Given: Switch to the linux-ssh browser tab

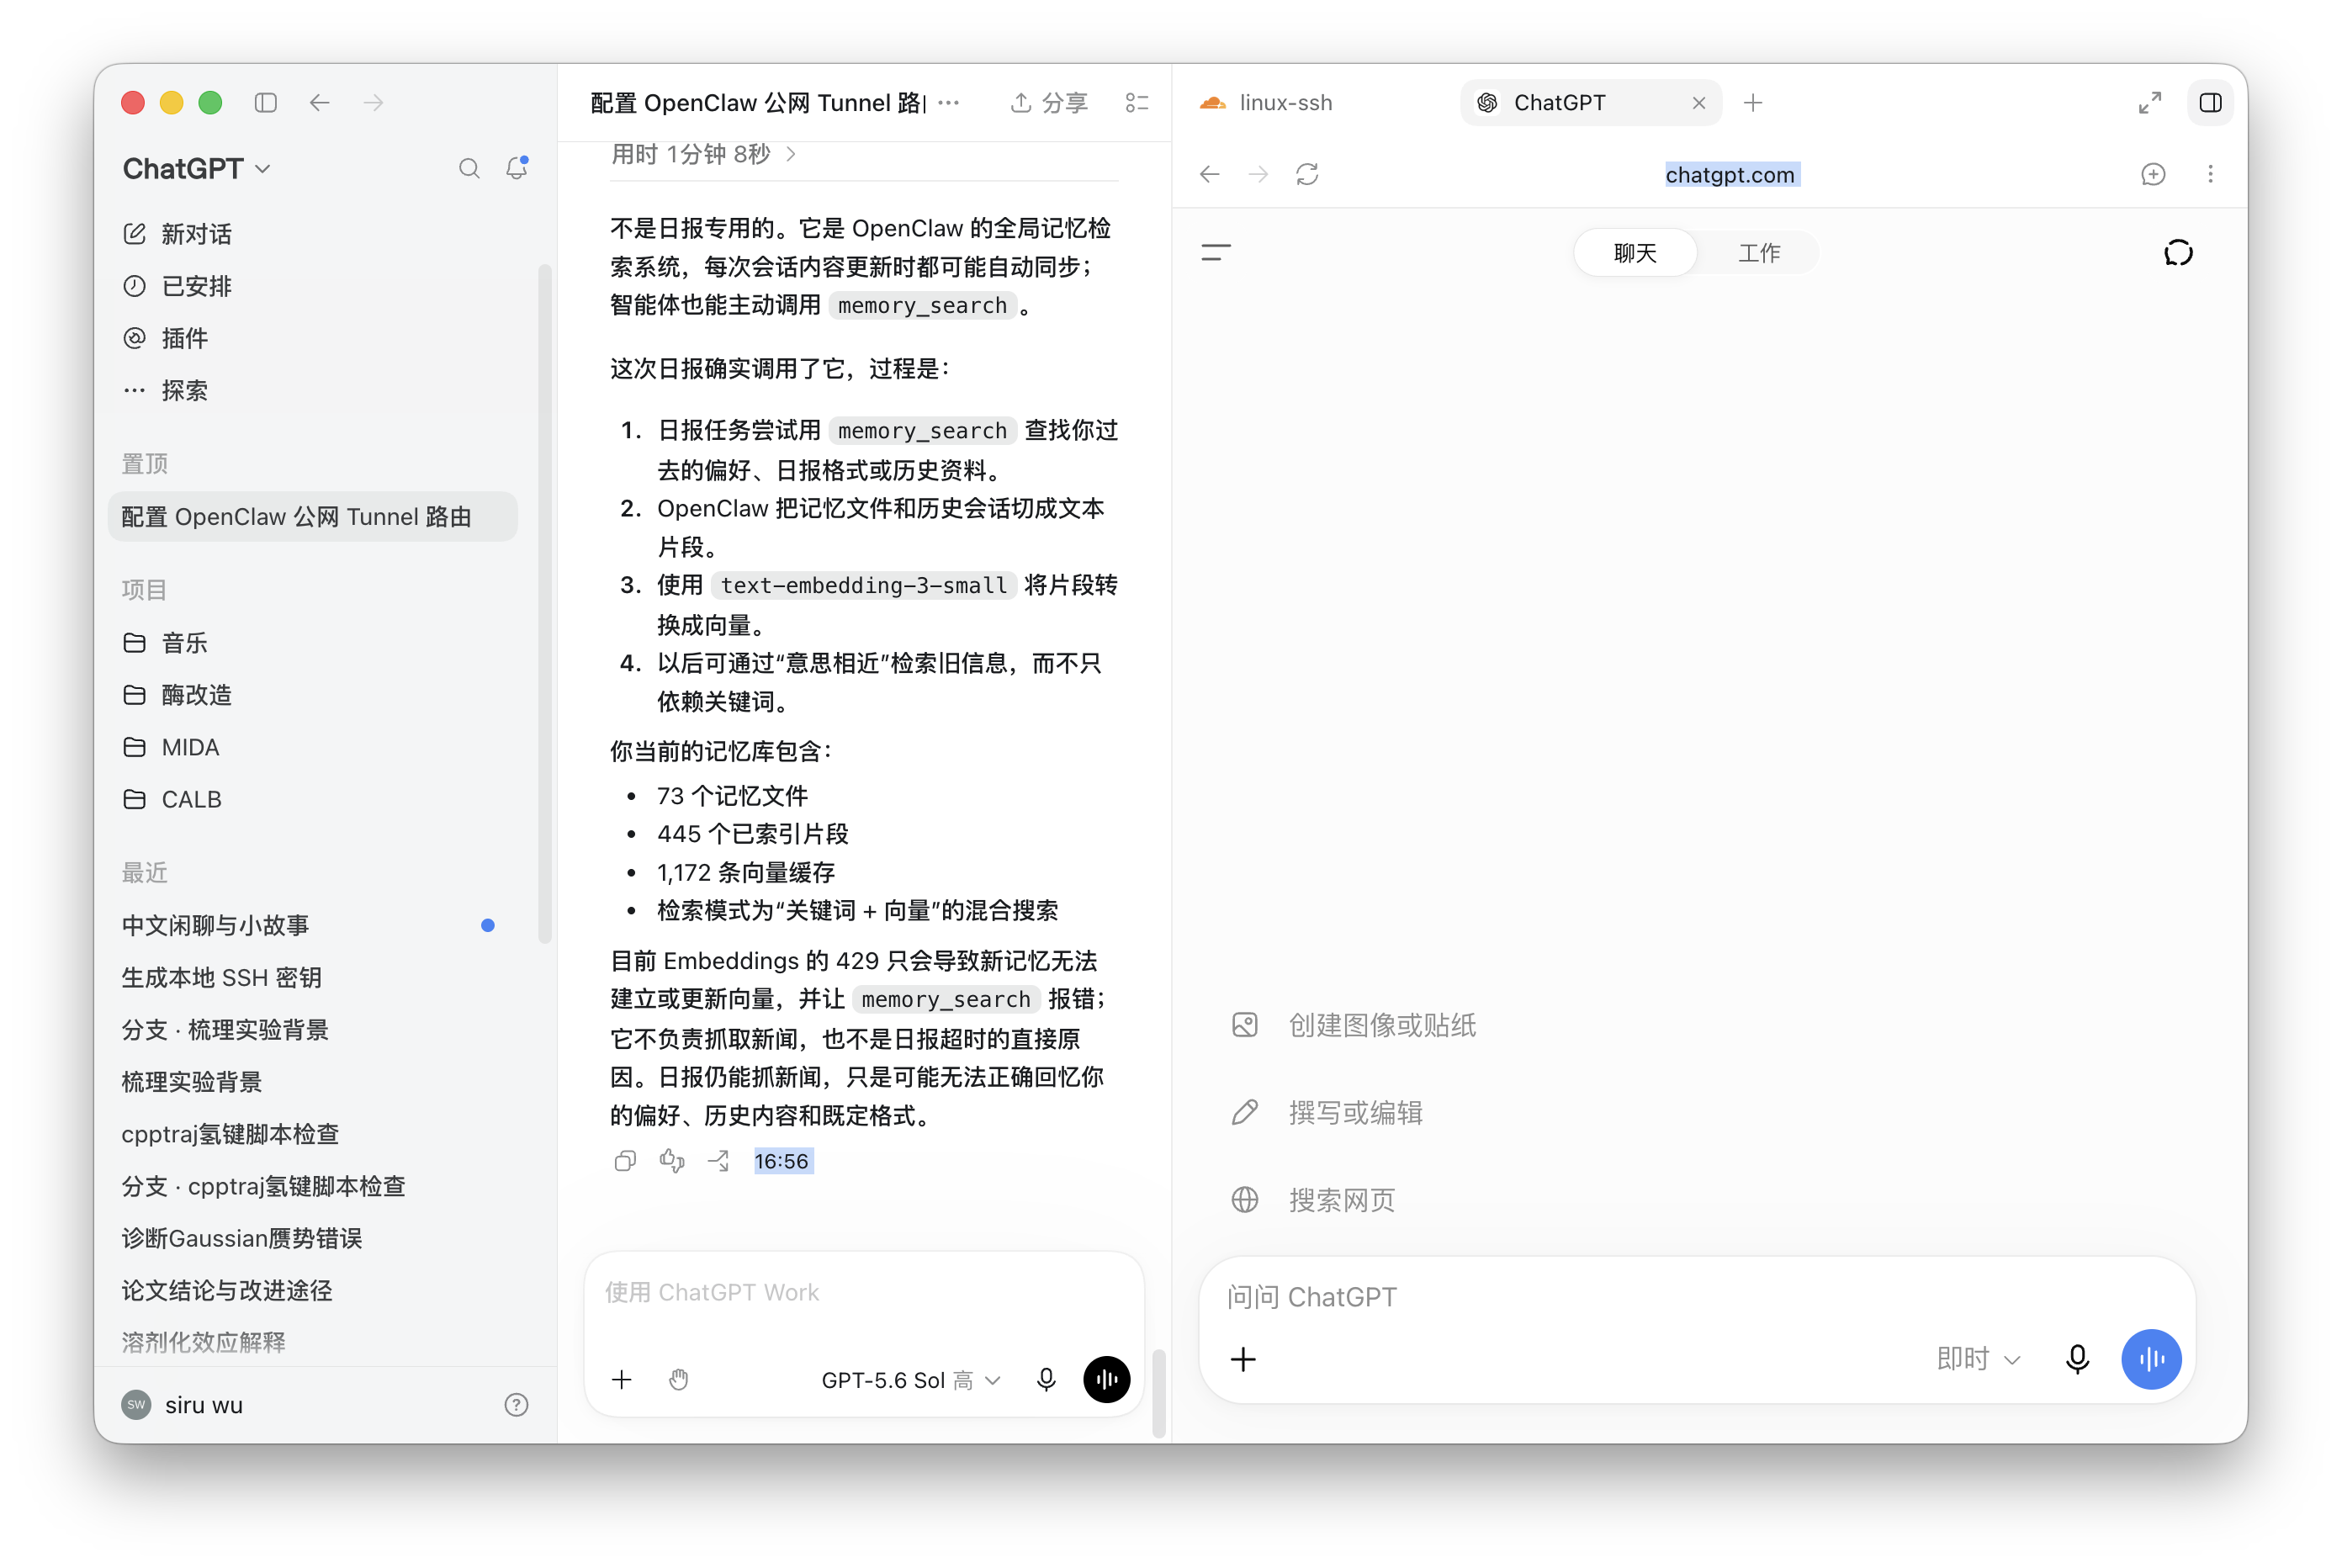Looking at the screenshot, I should pyautogui.click(x=1266, y=103).
